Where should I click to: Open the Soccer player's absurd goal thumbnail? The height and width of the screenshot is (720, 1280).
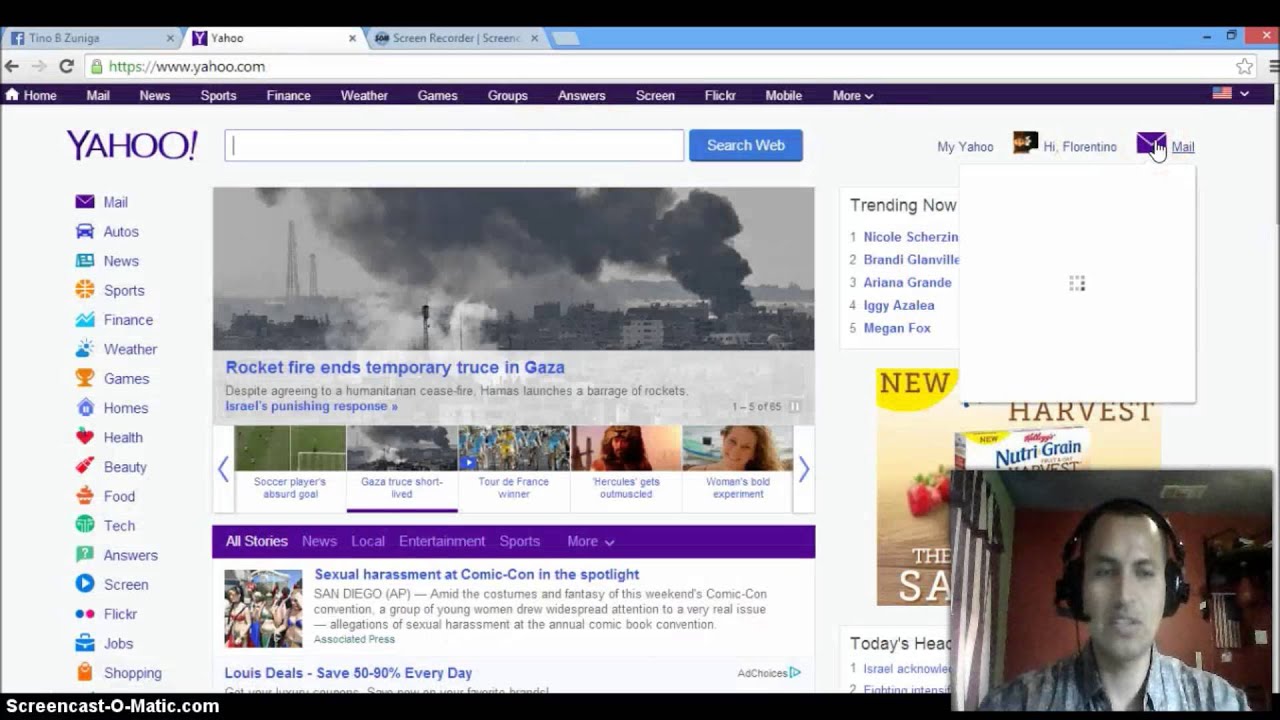coord(290,468)
